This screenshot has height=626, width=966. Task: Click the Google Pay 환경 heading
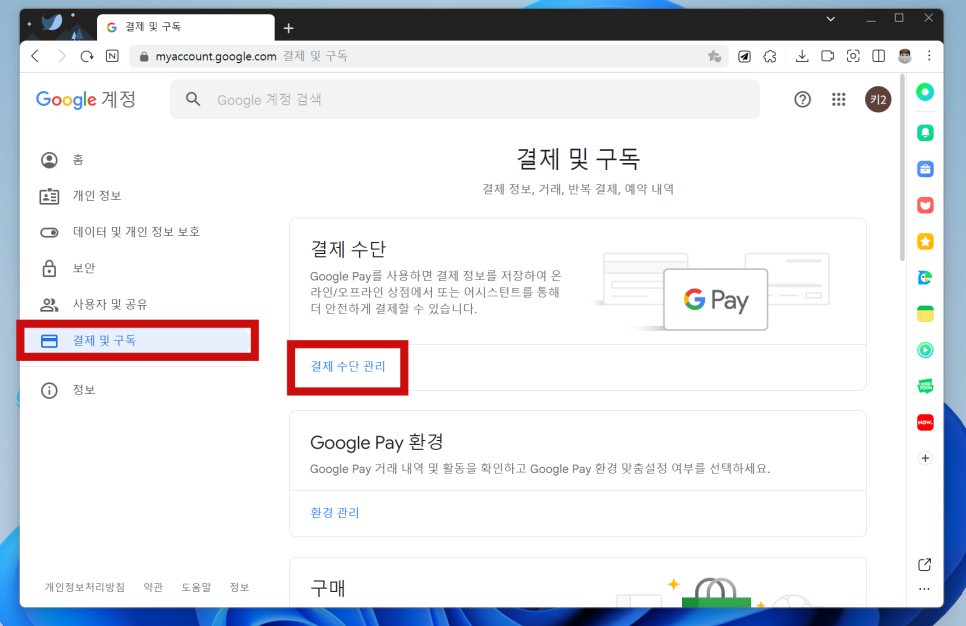point(377,442)
